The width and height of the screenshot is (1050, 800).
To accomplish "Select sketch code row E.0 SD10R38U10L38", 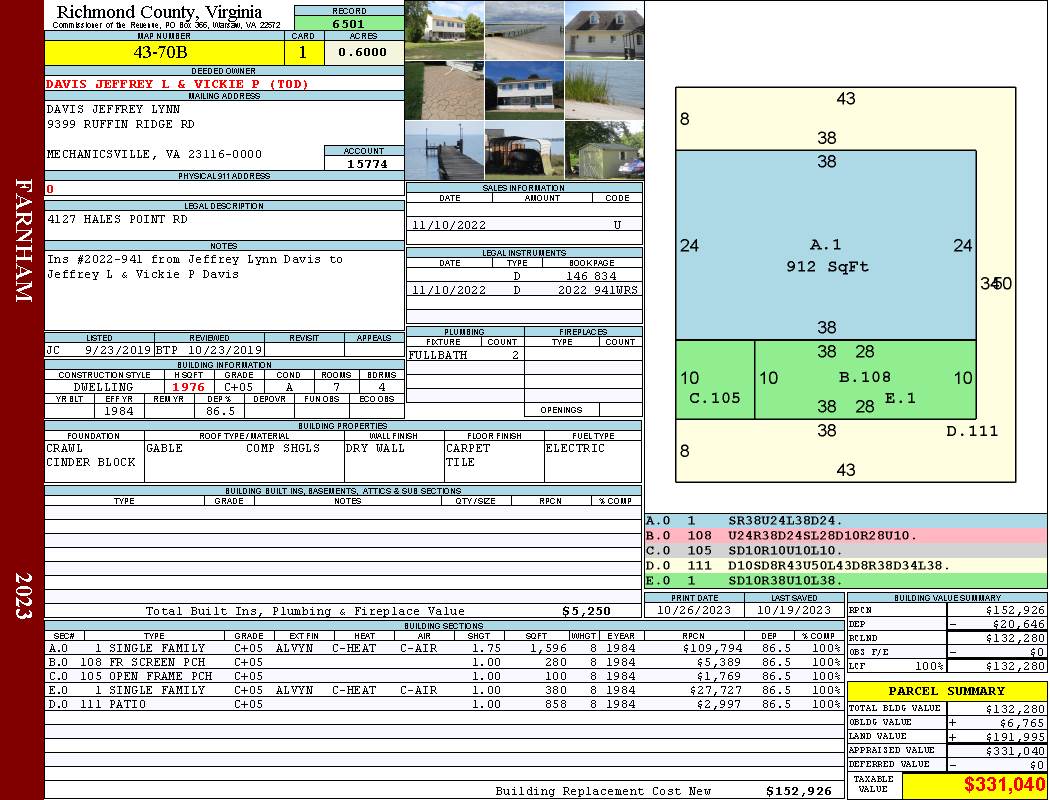I will pos(845,580).
